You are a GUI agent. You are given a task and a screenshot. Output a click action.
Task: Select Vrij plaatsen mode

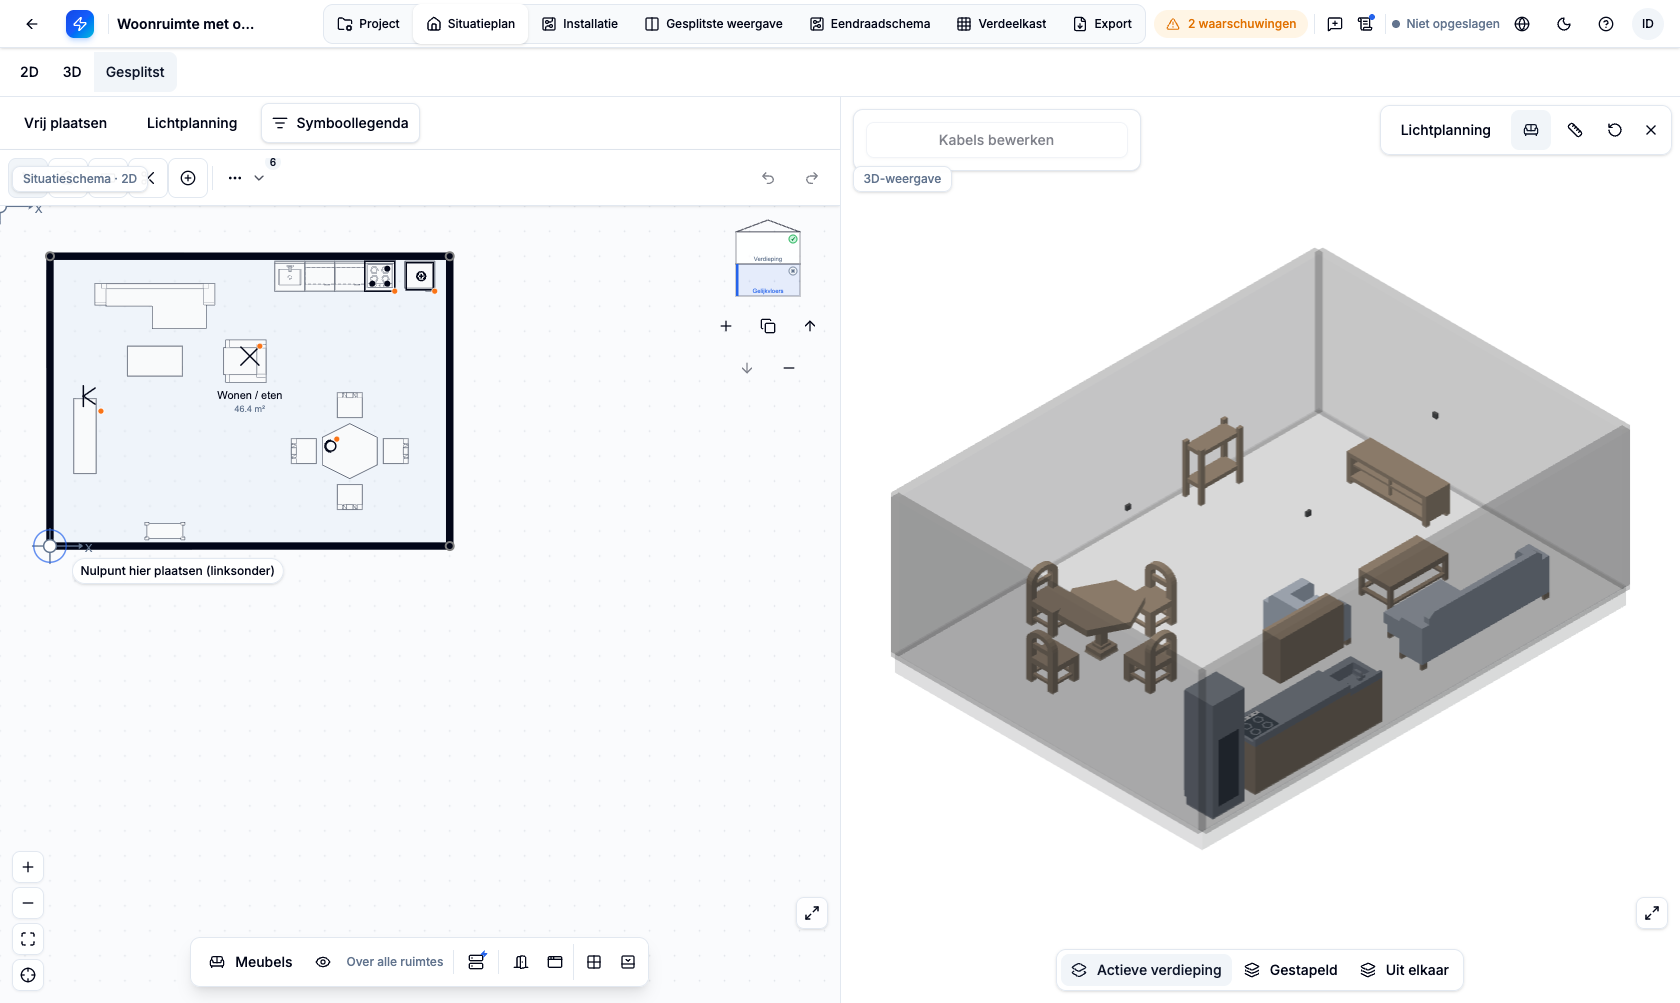65,123
